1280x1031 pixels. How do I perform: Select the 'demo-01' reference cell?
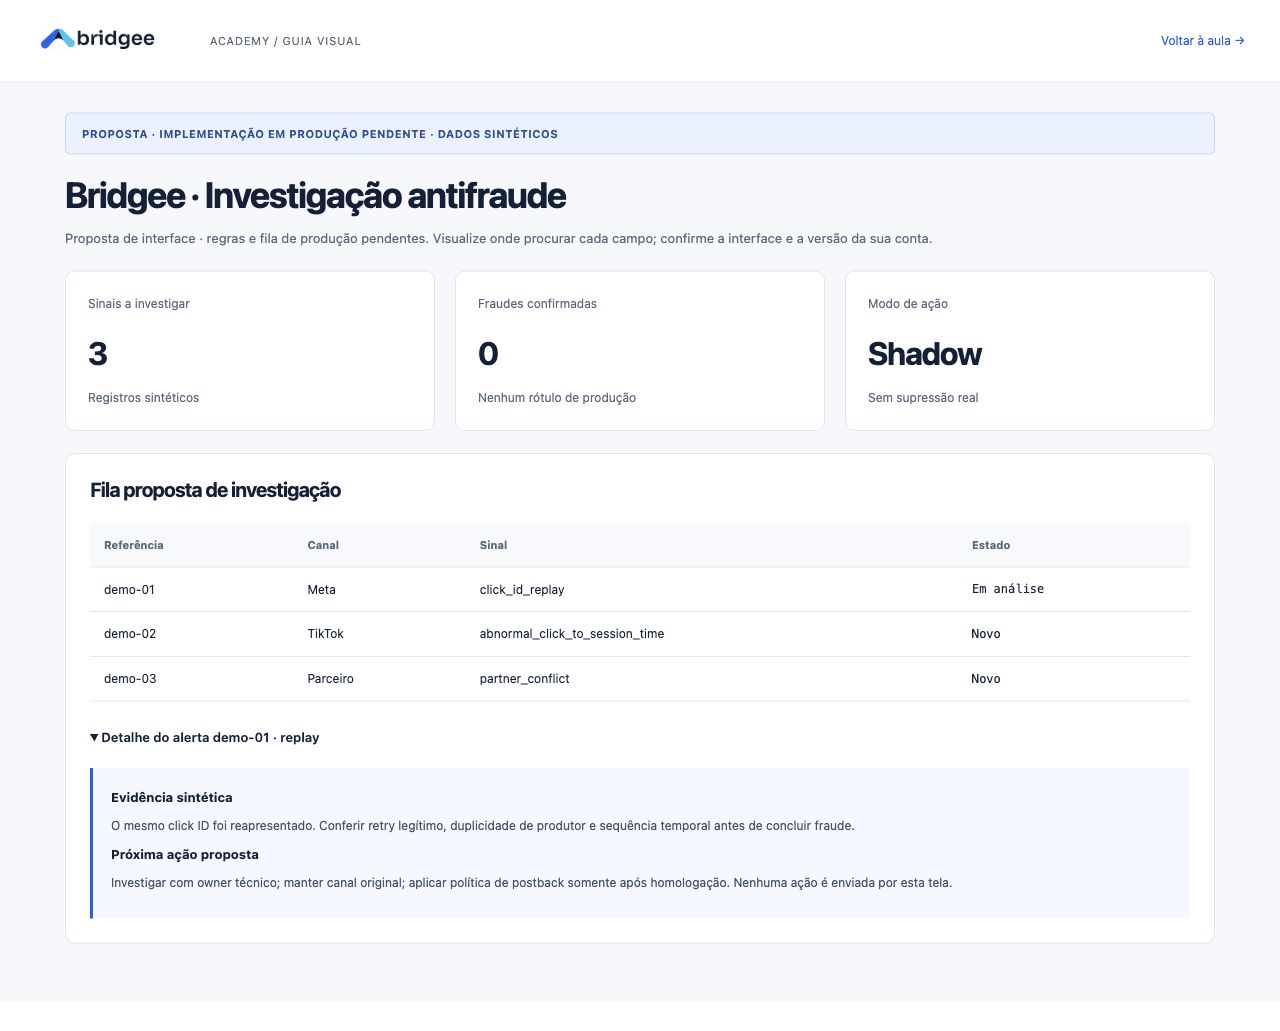(x=129, y=590)
